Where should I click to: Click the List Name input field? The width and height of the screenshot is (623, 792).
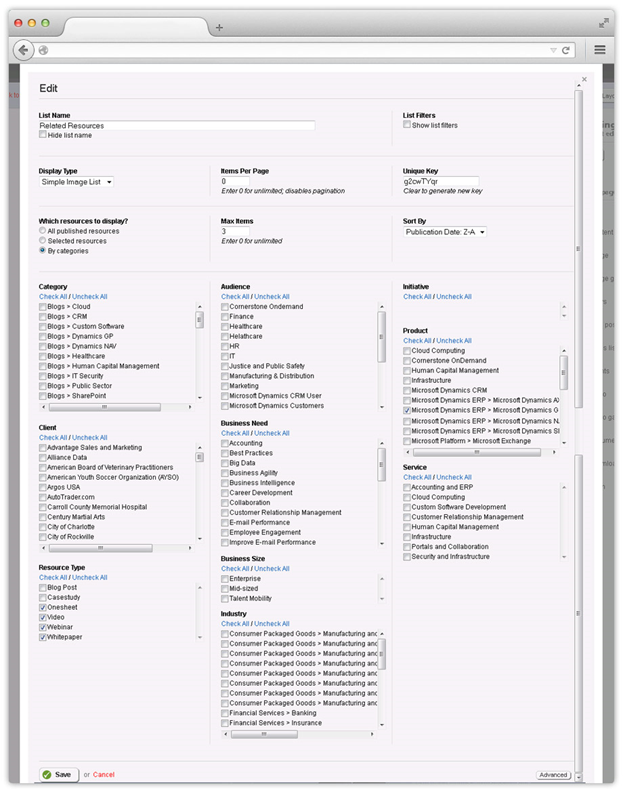tap(177, 125)
